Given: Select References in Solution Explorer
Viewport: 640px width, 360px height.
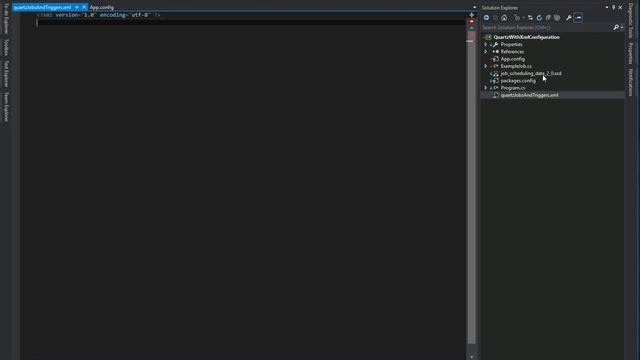Looking at the screenshot, I should click(512, 52).
